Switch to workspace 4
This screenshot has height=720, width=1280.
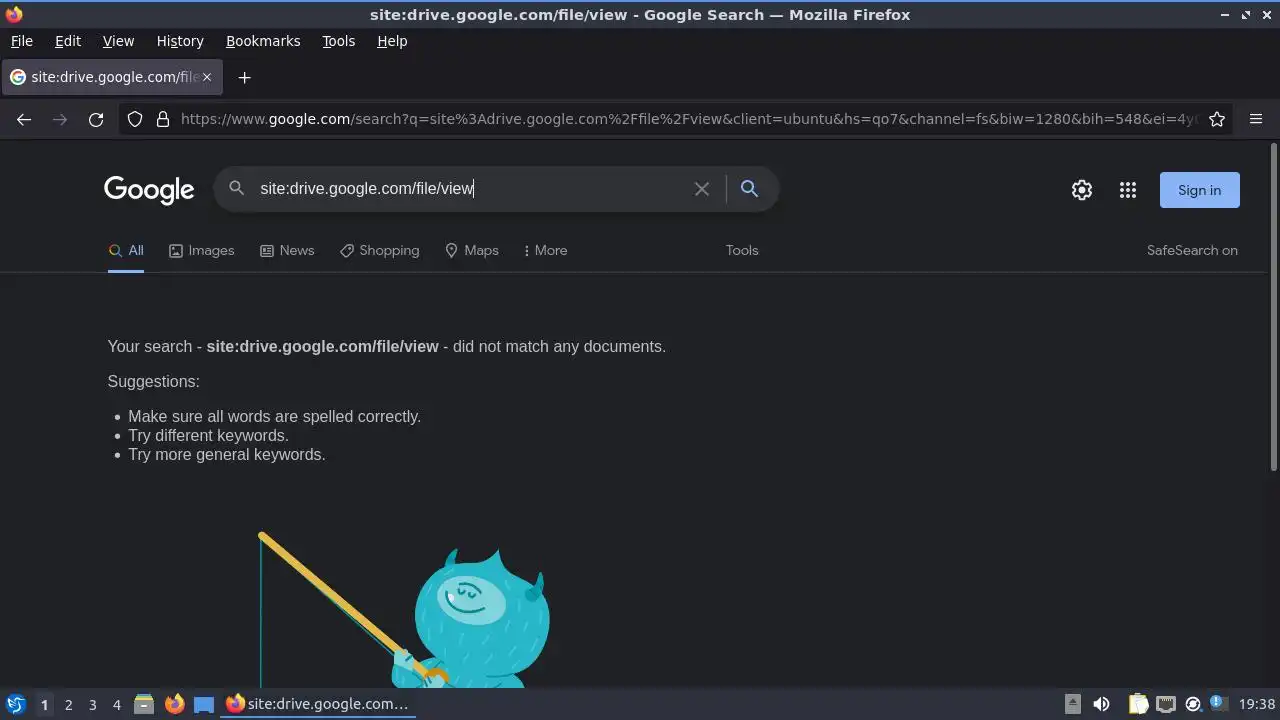(x=116, y=705)
